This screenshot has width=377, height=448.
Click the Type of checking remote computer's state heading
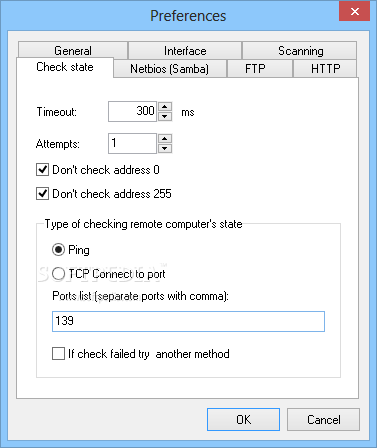pyautogui.click(x=144, y=224)
